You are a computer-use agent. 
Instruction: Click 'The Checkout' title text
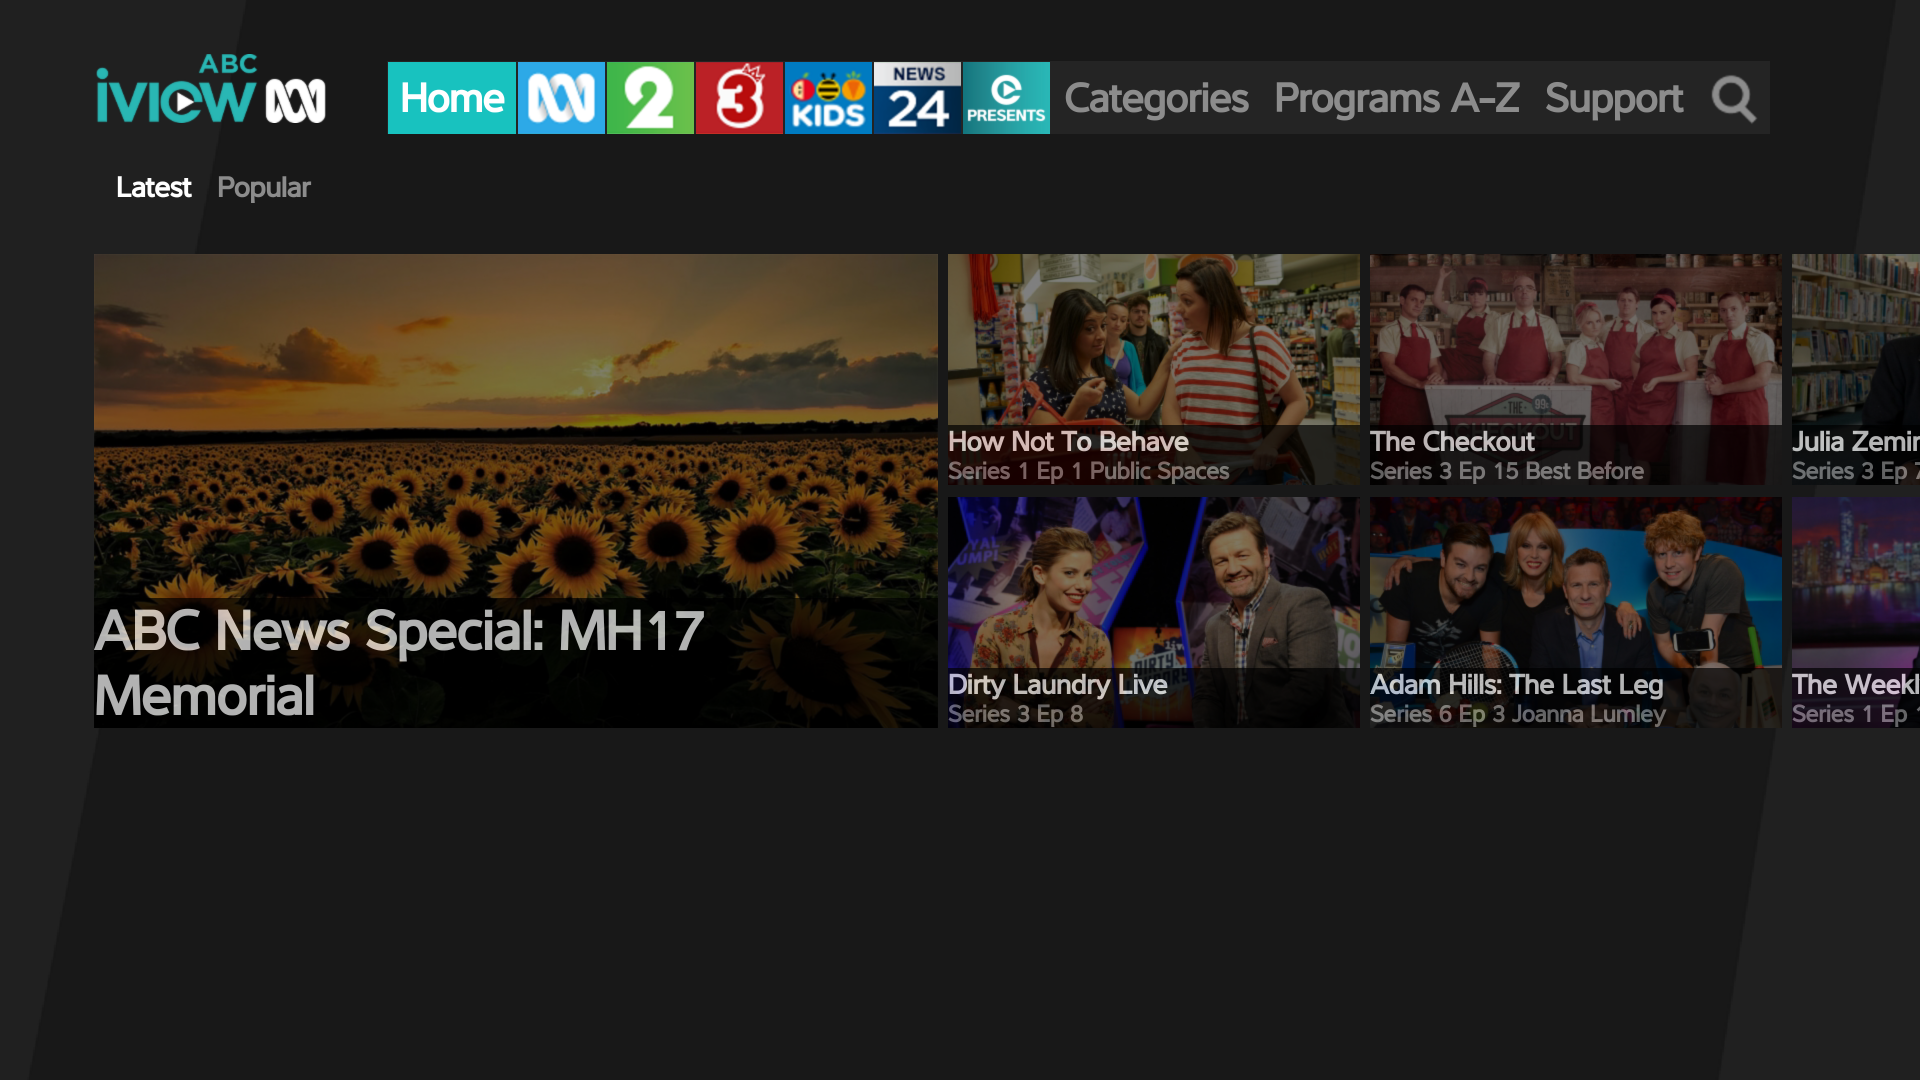1452,442
